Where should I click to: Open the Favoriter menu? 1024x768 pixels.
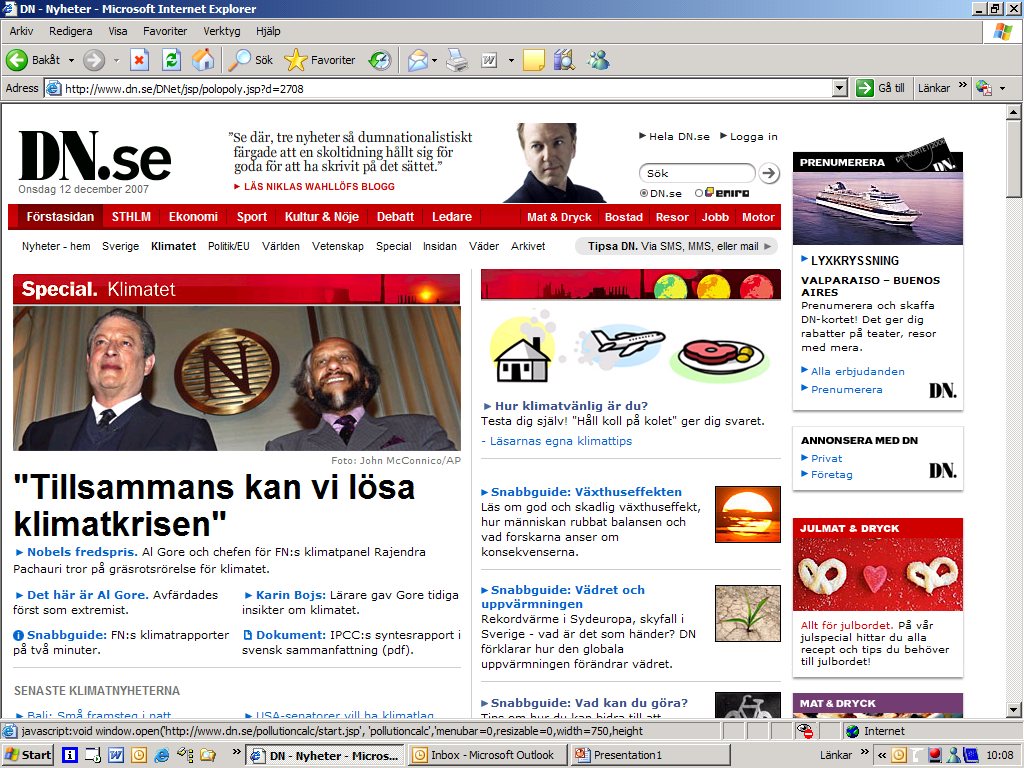tap(165, 31)
